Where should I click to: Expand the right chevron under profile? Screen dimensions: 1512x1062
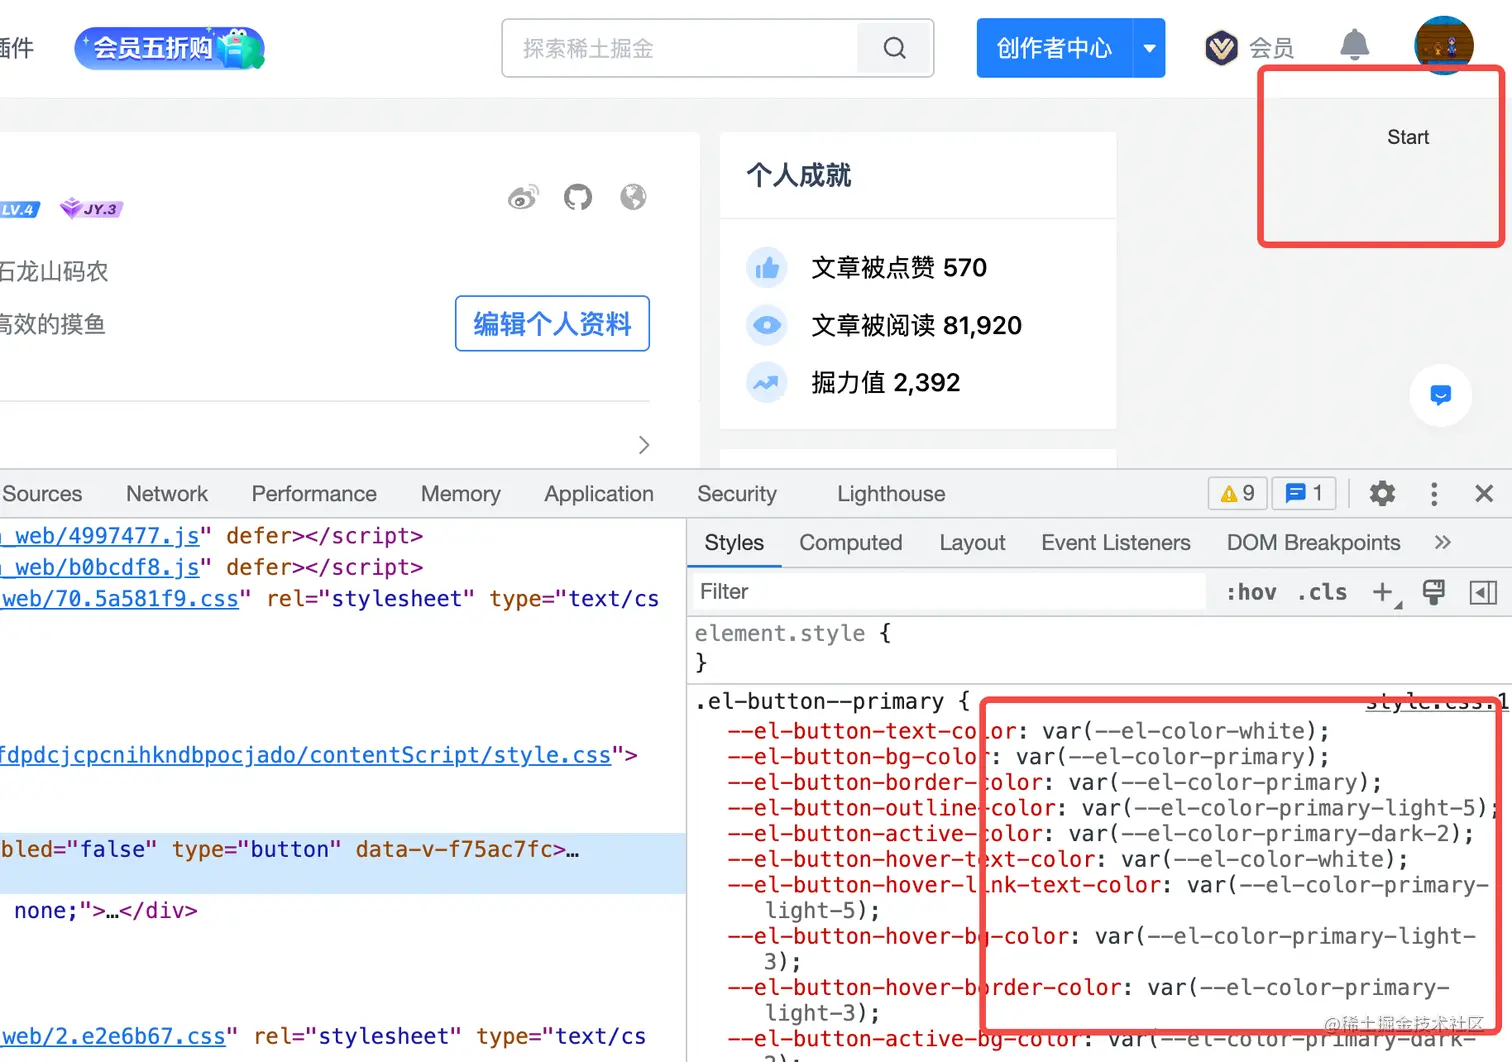[644, 445]
